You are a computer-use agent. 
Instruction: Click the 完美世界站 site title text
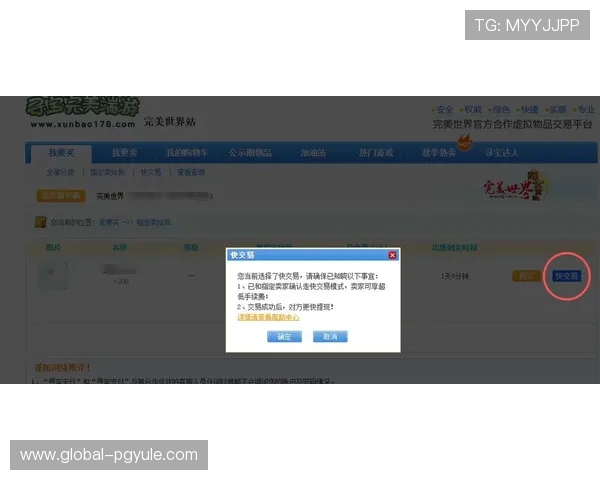click(x=170, y=122)
